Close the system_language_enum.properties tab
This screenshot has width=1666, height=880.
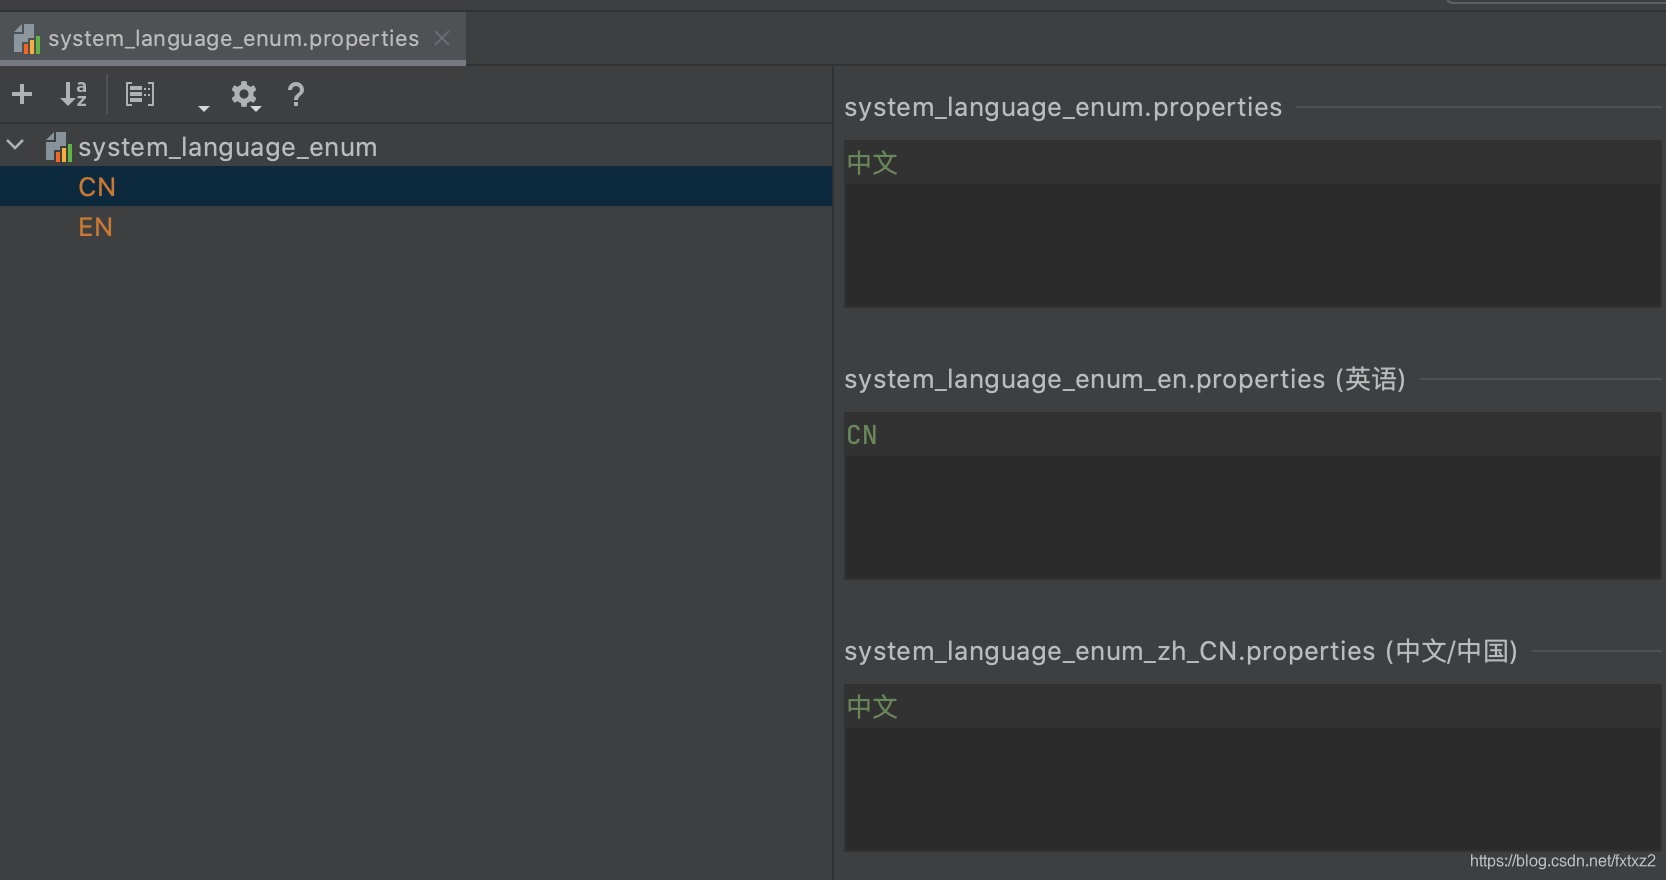pos(442,38)
